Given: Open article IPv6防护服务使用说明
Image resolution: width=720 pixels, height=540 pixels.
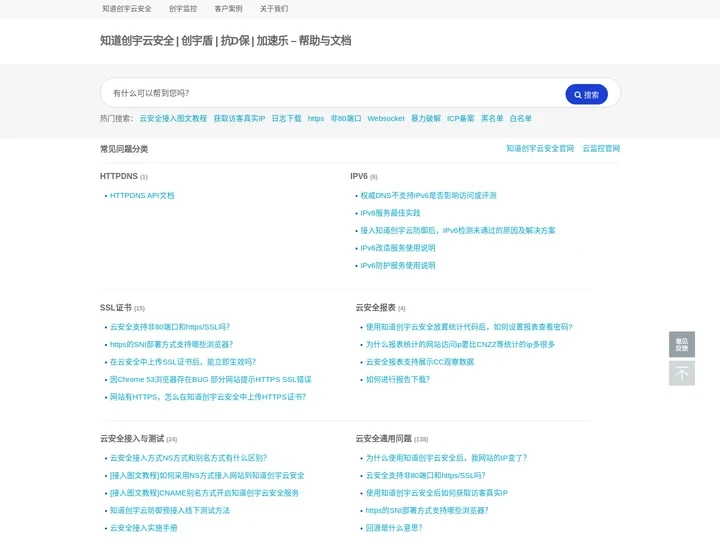Looking at the screenshot, I should pos(398,265).
